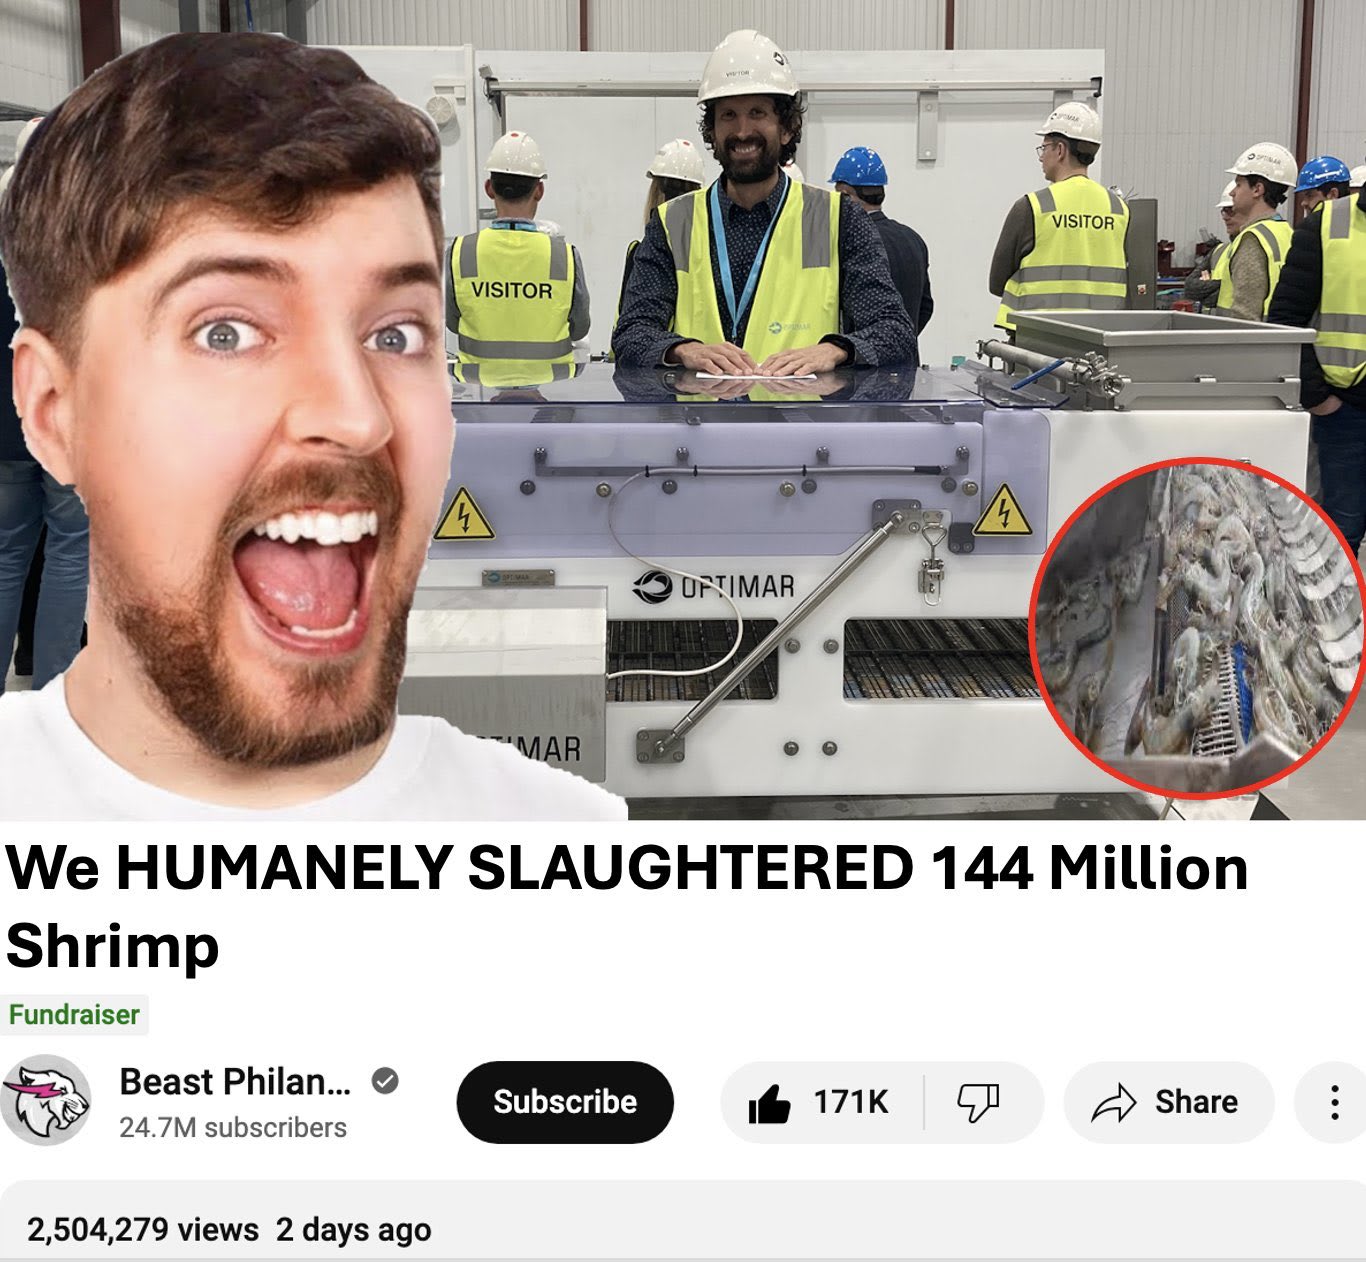Click the video title about 144 Million Shrimp

(x=627, y=906)
